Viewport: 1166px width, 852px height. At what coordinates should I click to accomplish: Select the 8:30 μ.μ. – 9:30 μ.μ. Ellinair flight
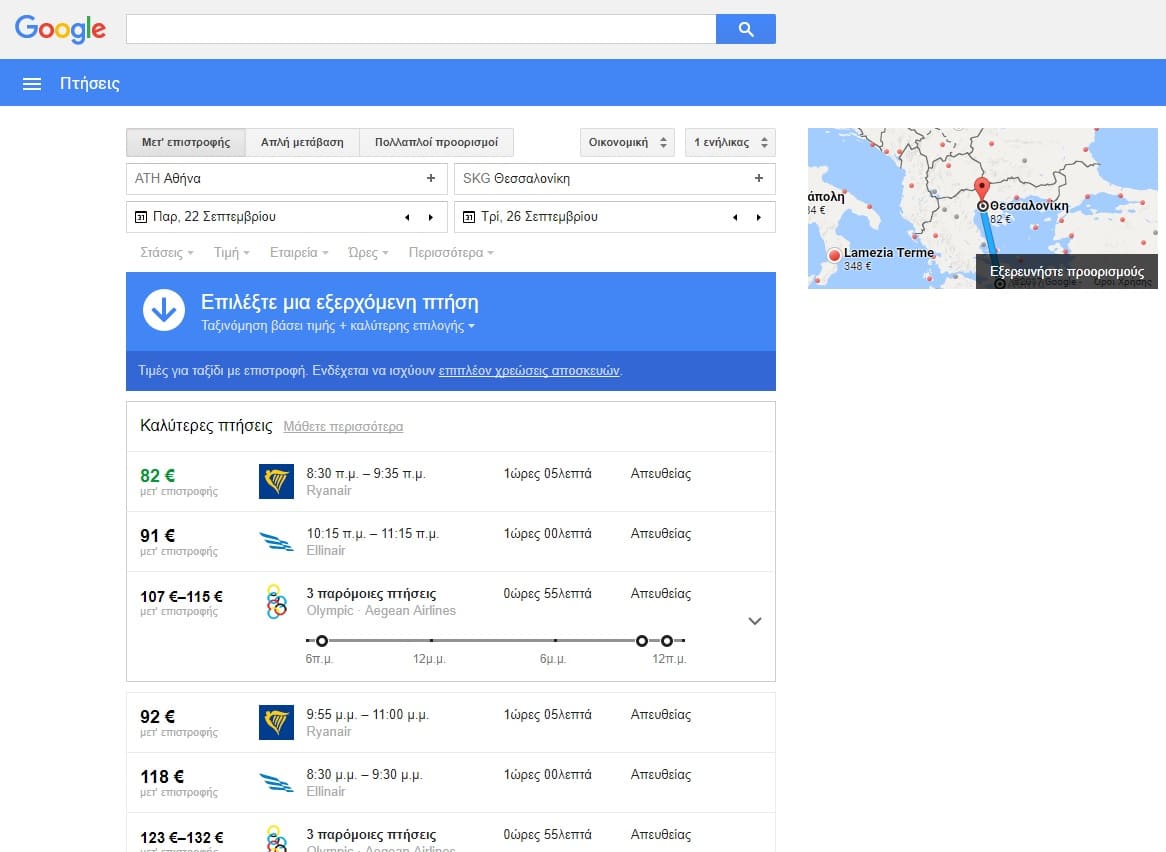pos(451,782)
